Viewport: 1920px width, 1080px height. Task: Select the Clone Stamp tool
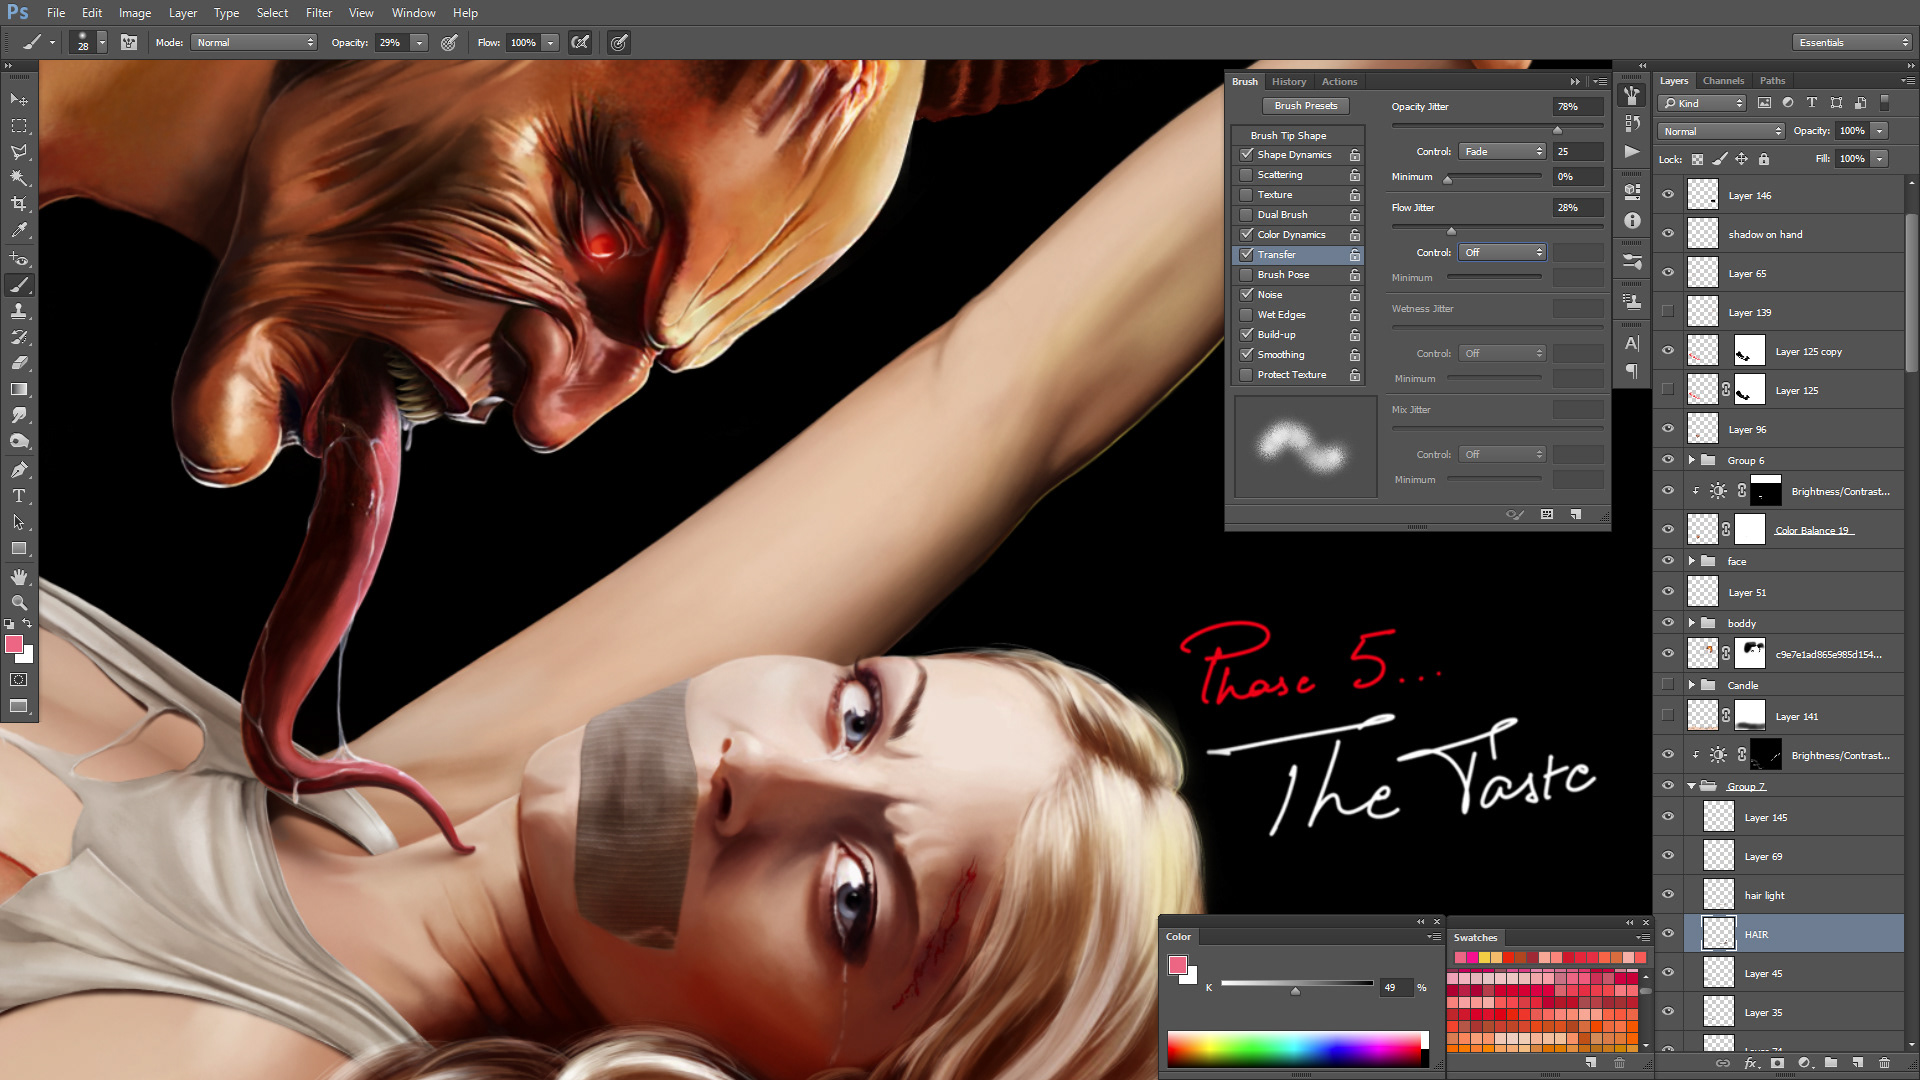(19, 311)
